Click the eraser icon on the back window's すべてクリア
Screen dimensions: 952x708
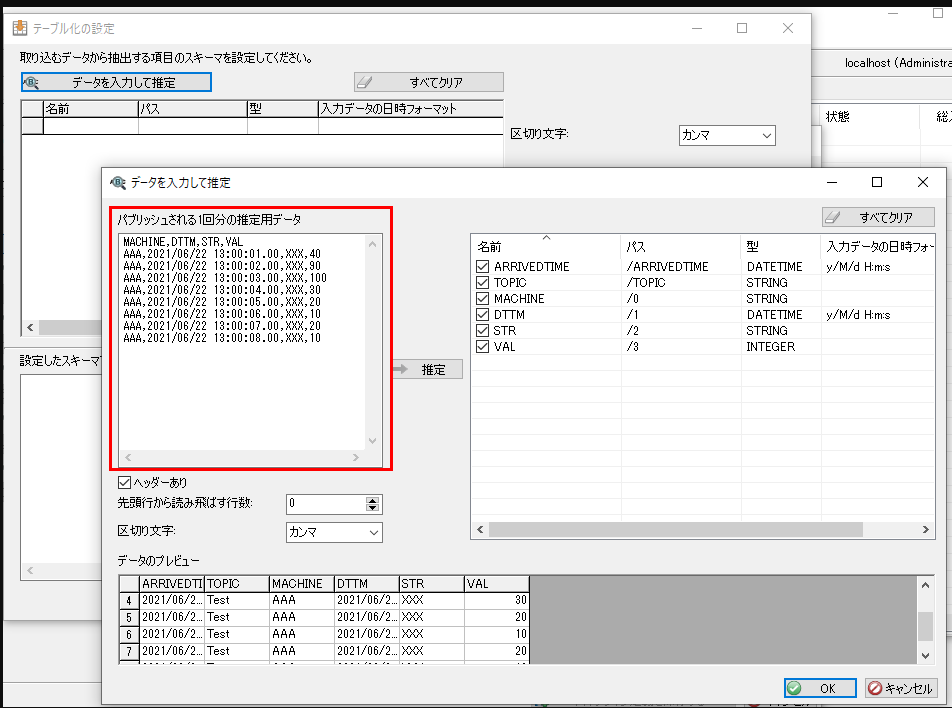(364, 82)
